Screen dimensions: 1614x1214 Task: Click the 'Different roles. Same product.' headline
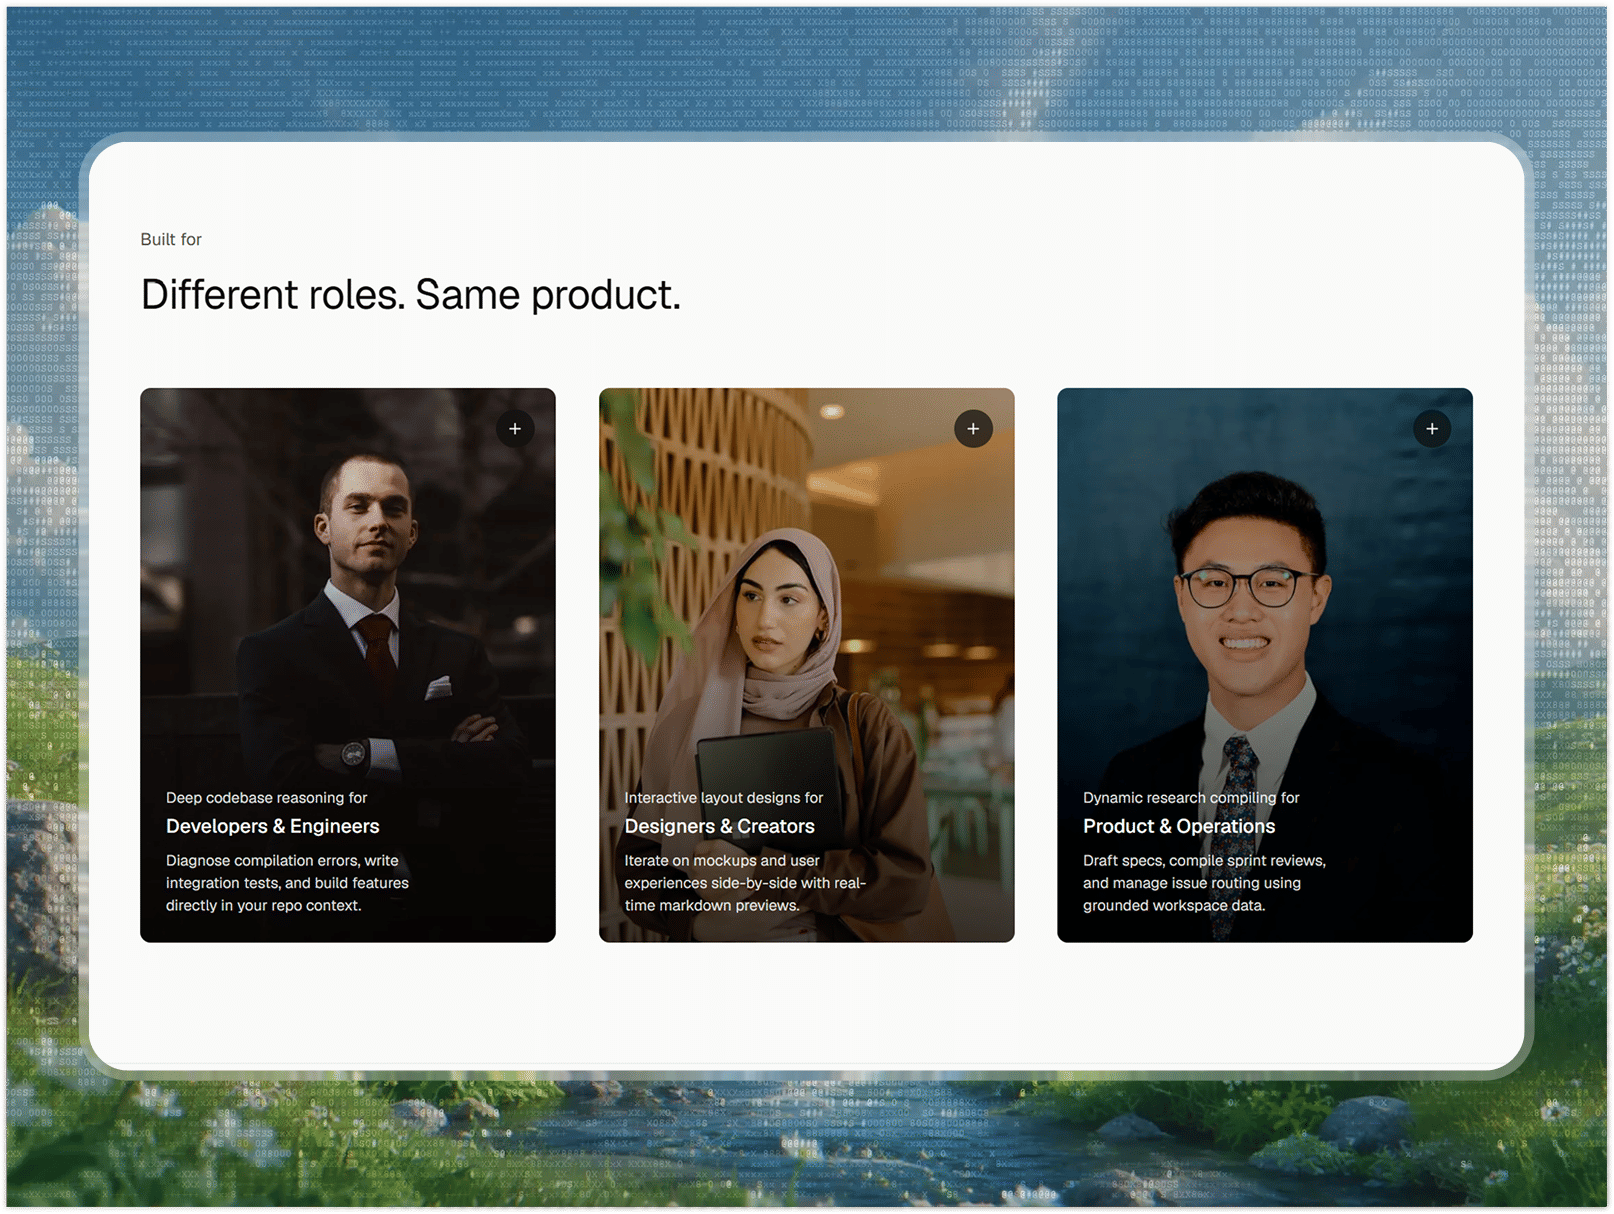click(x=411, y=295)
